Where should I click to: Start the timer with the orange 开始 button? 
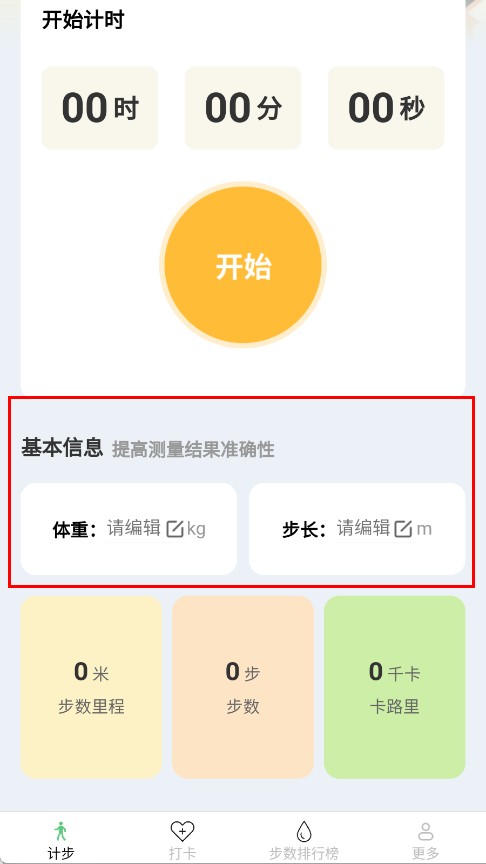point(243,265)
